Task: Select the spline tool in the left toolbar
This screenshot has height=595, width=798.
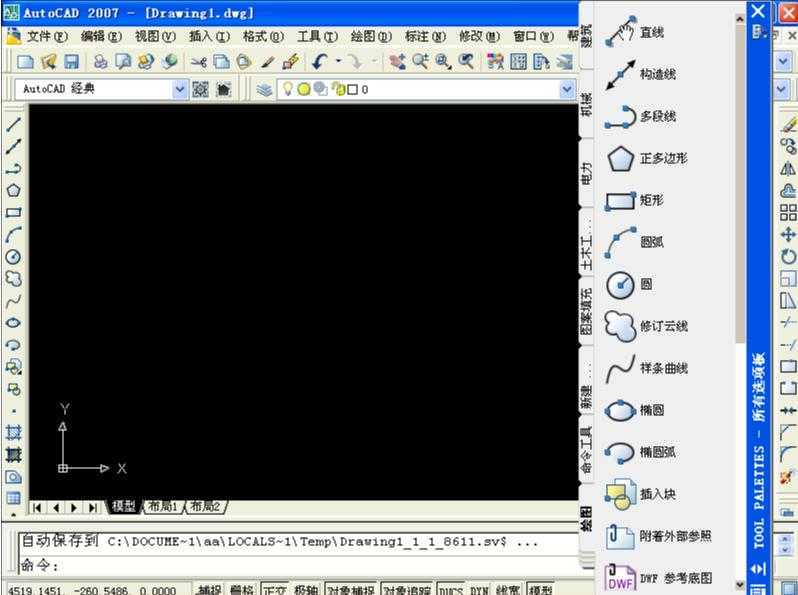Action: point(13,301)
